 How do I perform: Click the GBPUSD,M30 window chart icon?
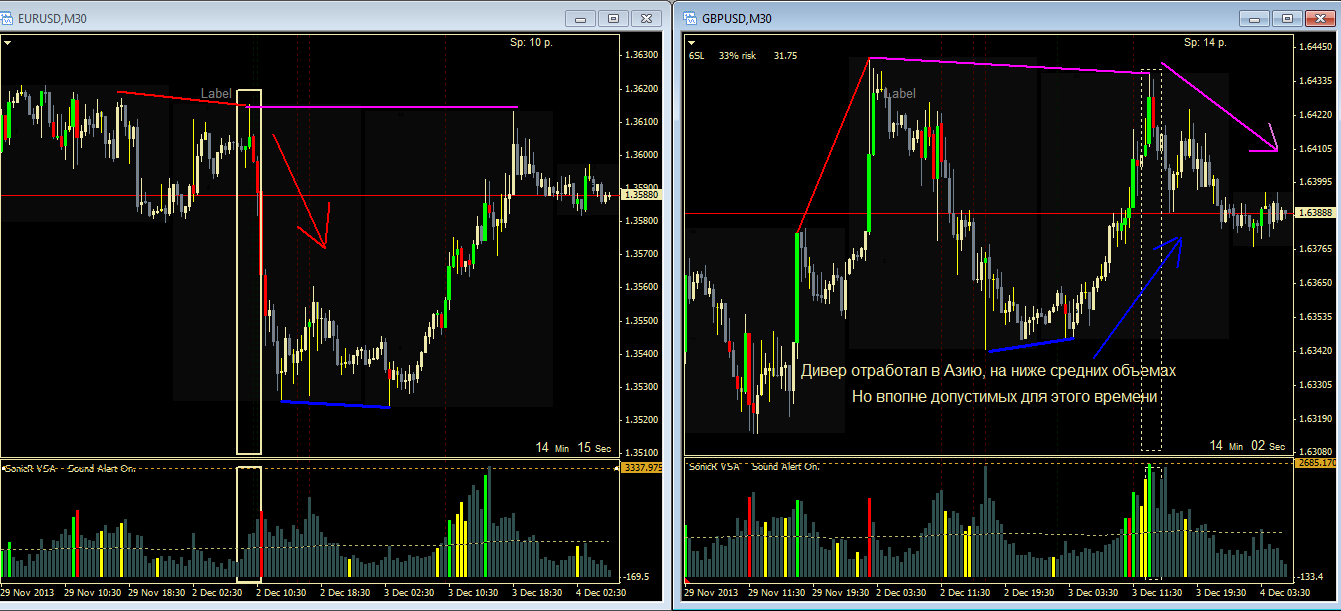(x=691, y=18)
